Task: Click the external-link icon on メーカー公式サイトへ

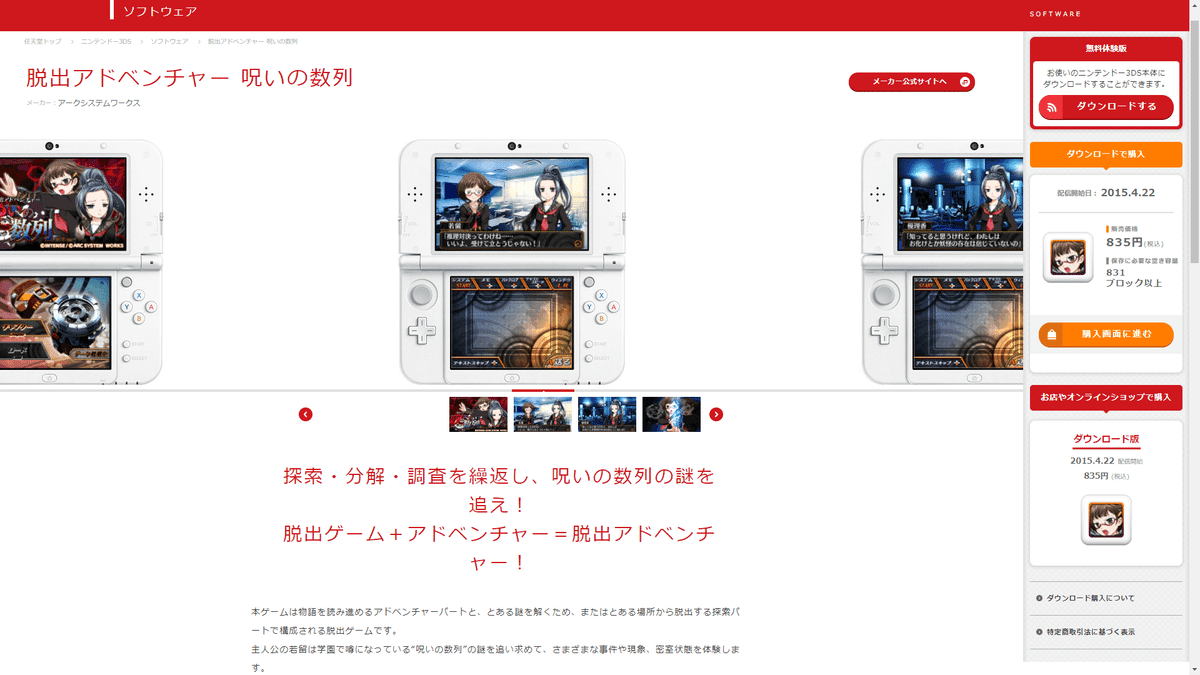Action: (x=965, y=82)
